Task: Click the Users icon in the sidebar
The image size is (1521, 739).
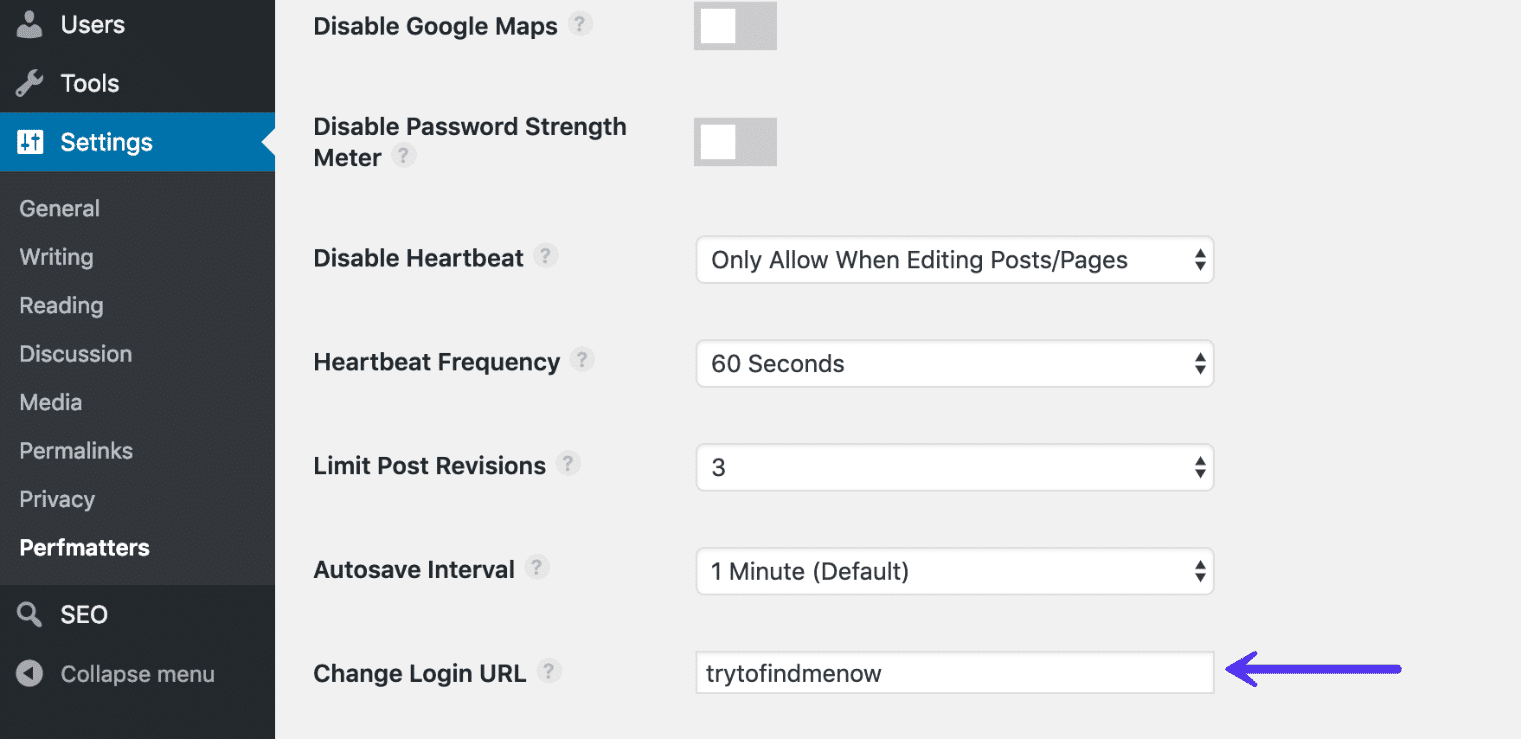Action: 28,25
